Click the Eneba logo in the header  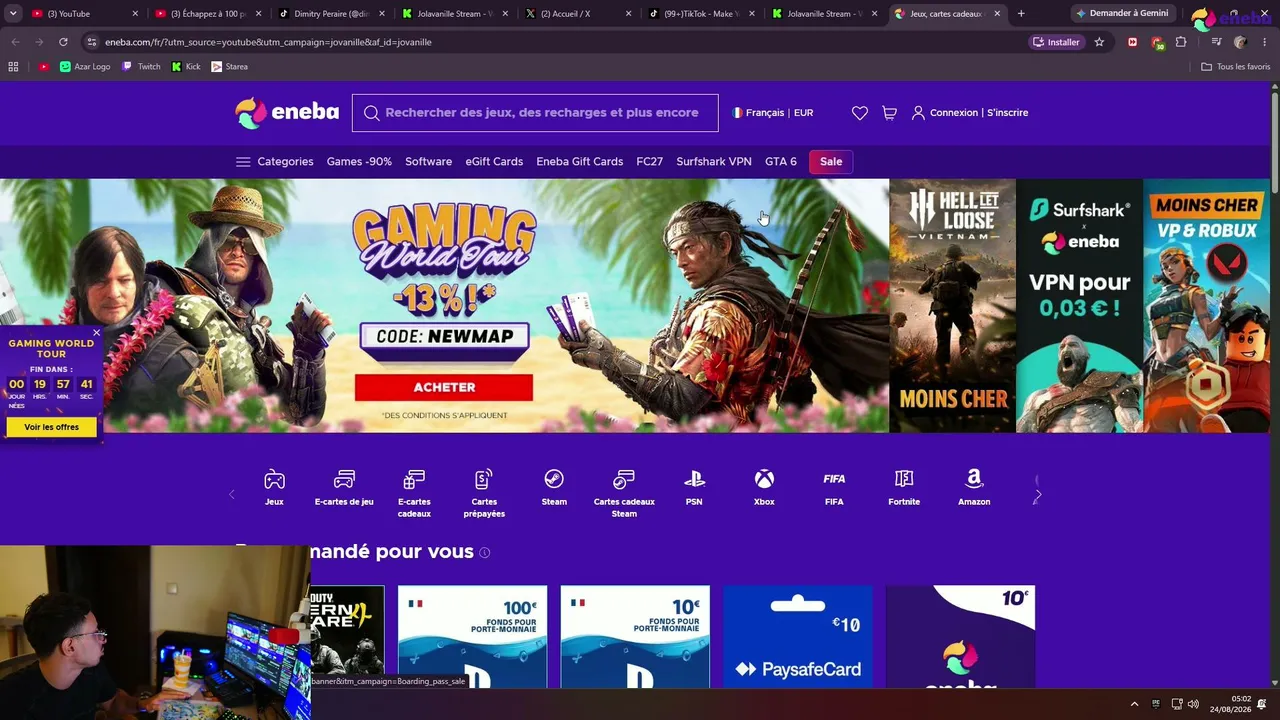coord(287,113)
